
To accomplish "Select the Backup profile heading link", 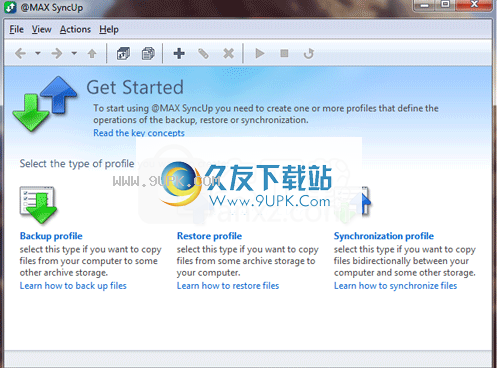I will (x=51, y=236).
